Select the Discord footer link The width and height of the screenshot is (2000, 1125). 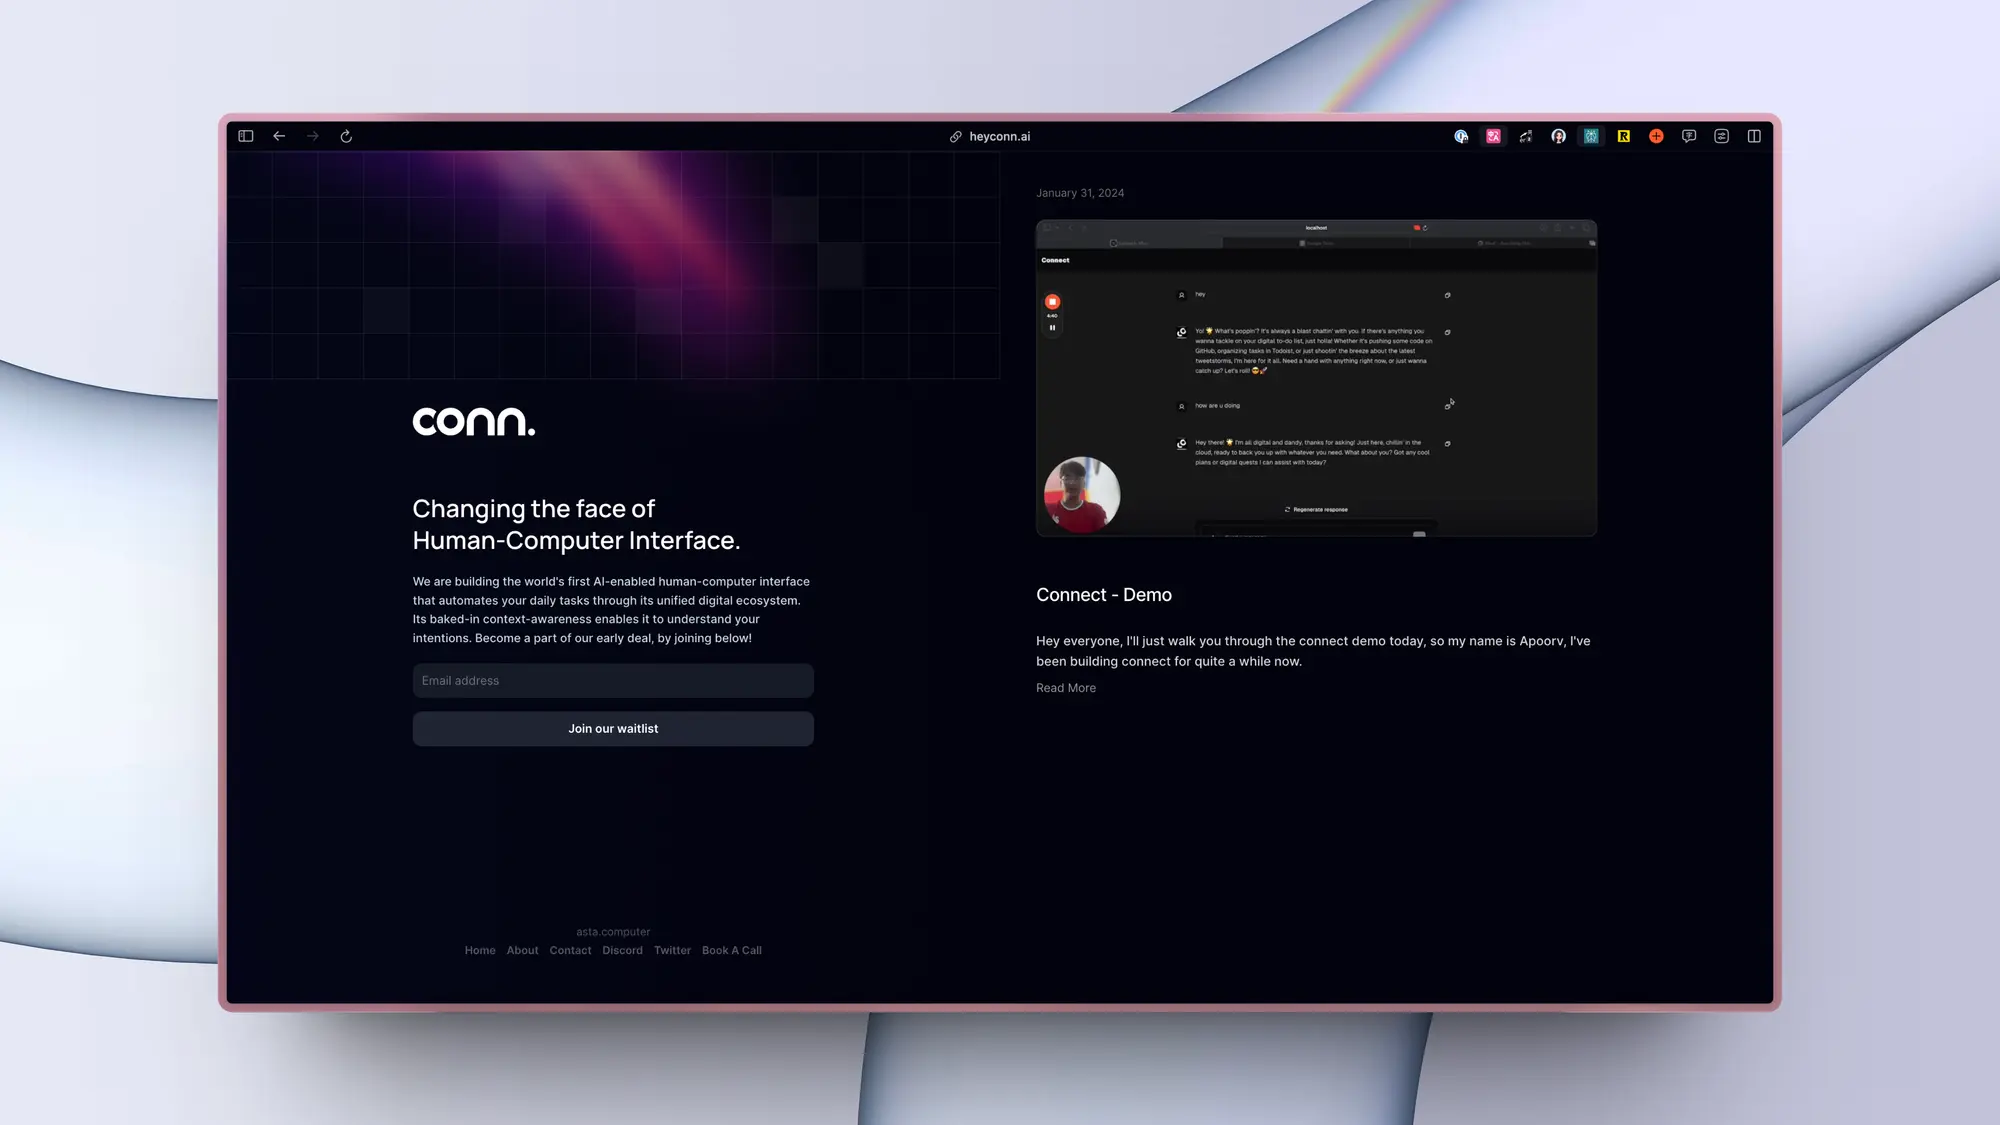pyautogui.click(x=622, y=949)
